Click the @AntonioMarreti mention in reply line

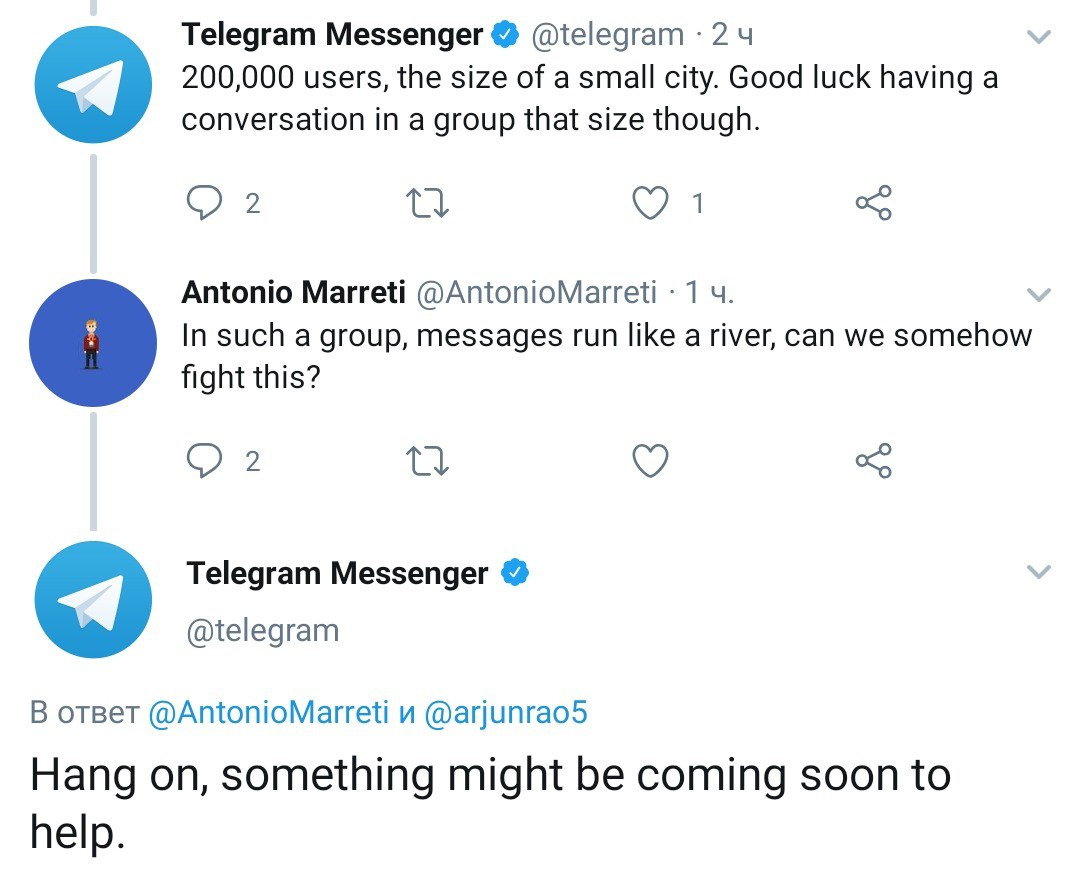268,713
